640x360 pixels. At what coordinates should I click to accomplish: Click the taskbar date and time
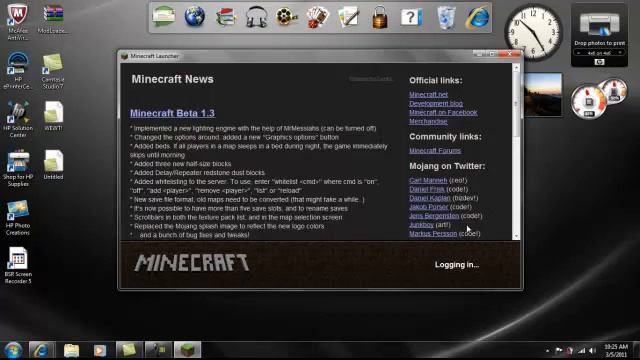pos(616,351)
